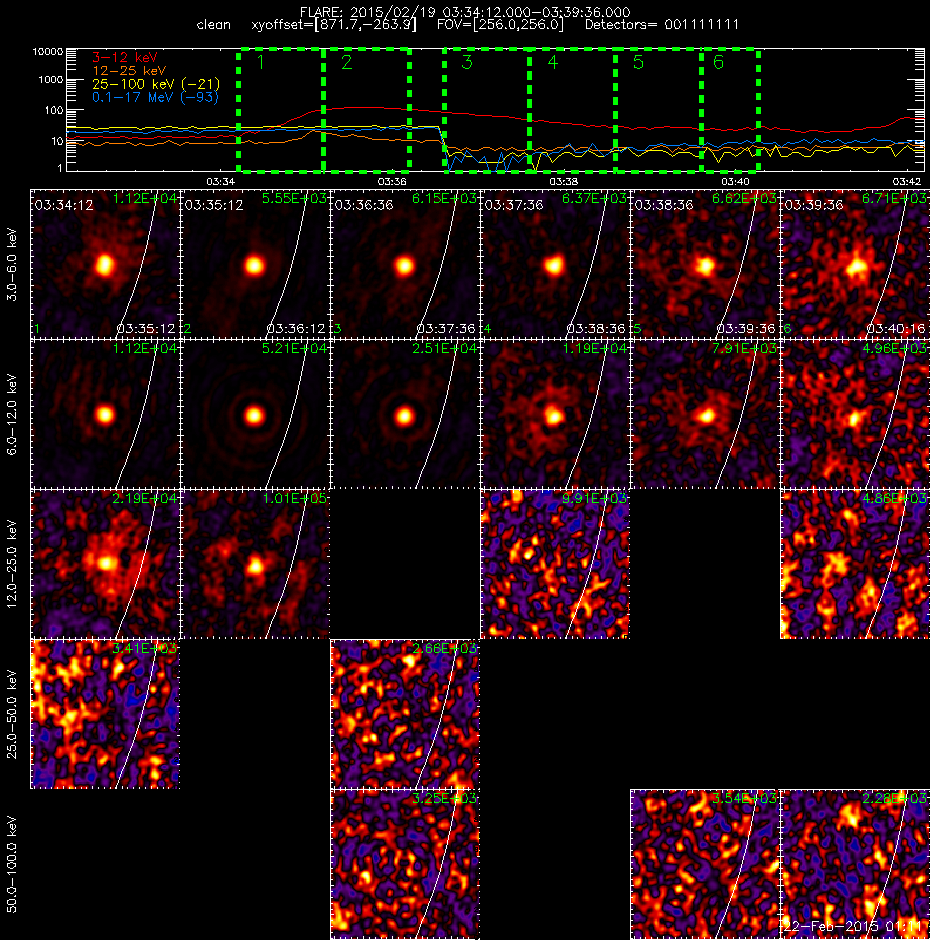Select interval number 1 in the light curve

point(281,110)
